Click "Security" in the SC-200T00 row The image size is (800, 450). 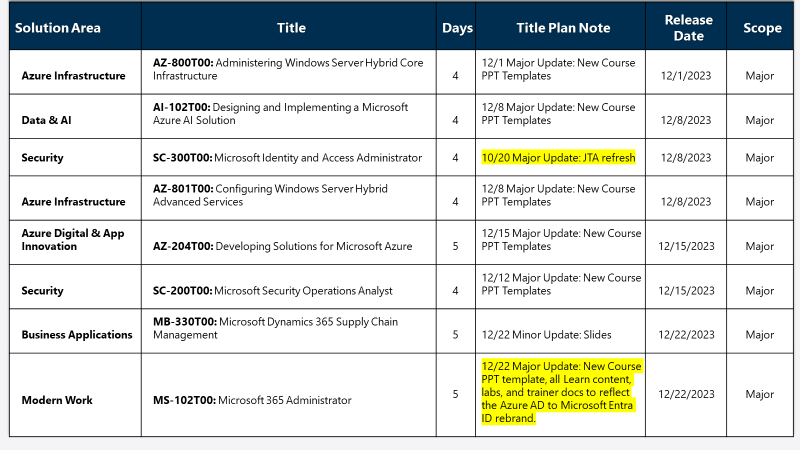coord(42,290)
